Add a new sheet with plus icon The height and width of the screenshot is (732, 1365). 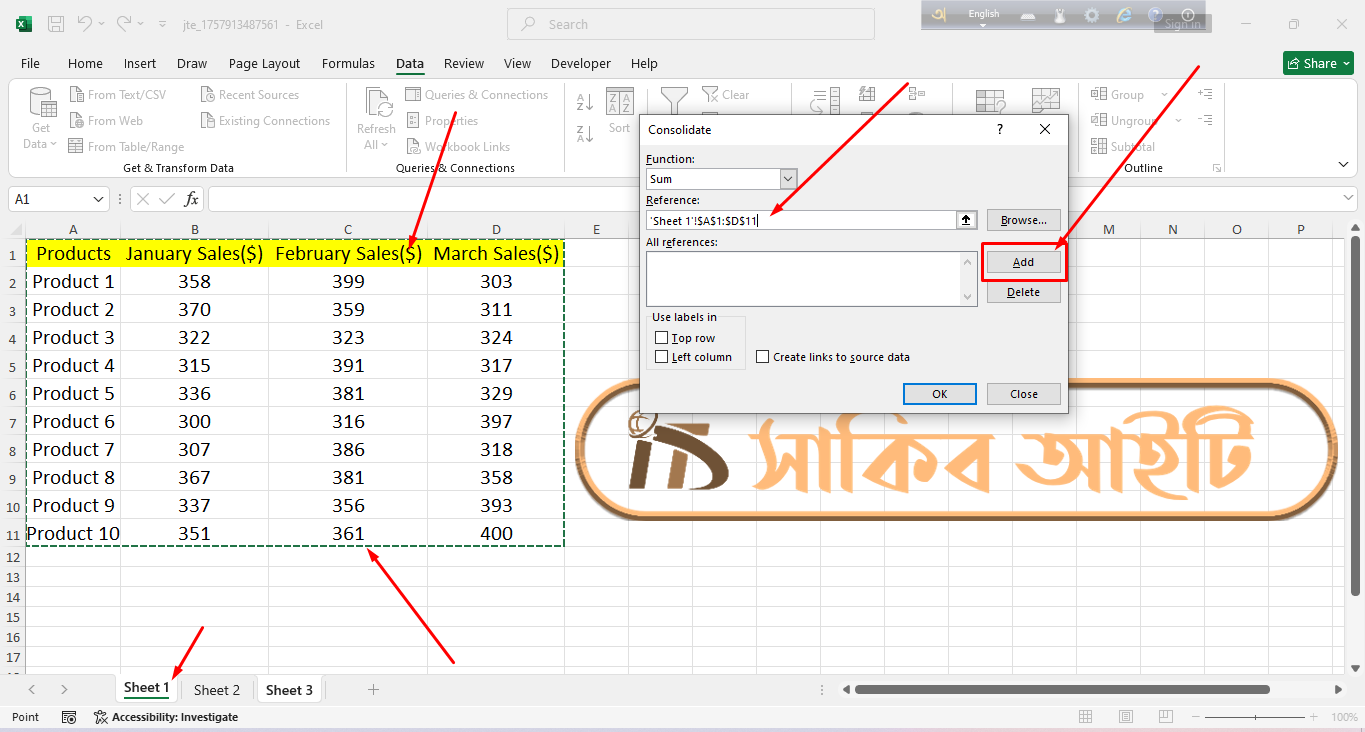click(373, 689)
